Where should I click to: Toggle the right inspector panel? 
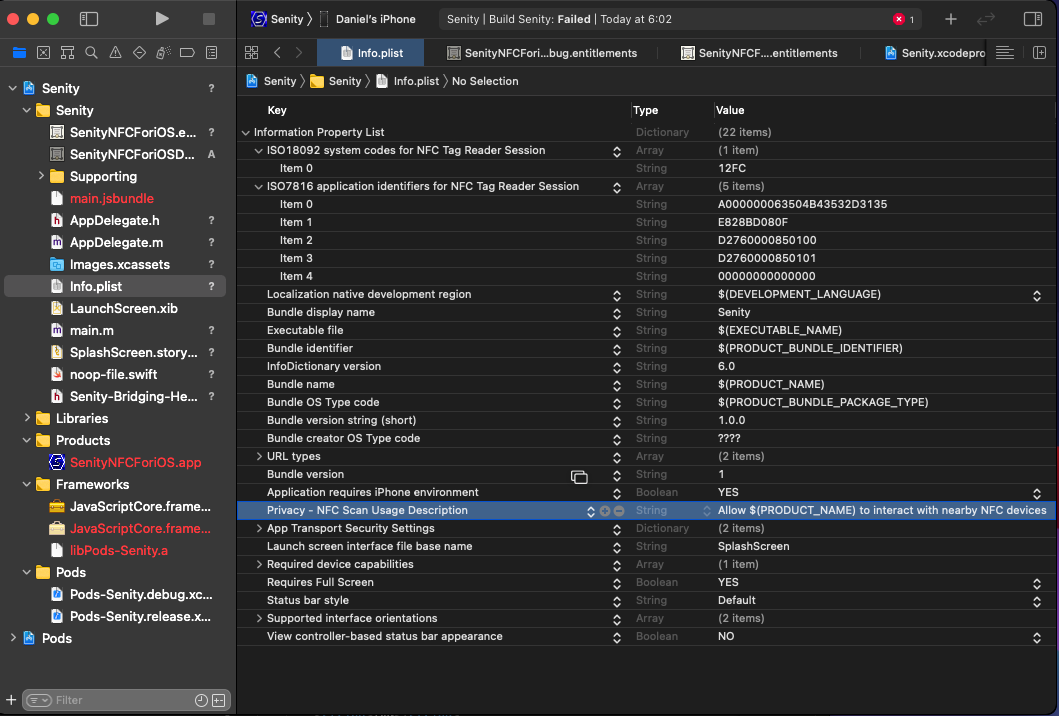point(1033,19)
